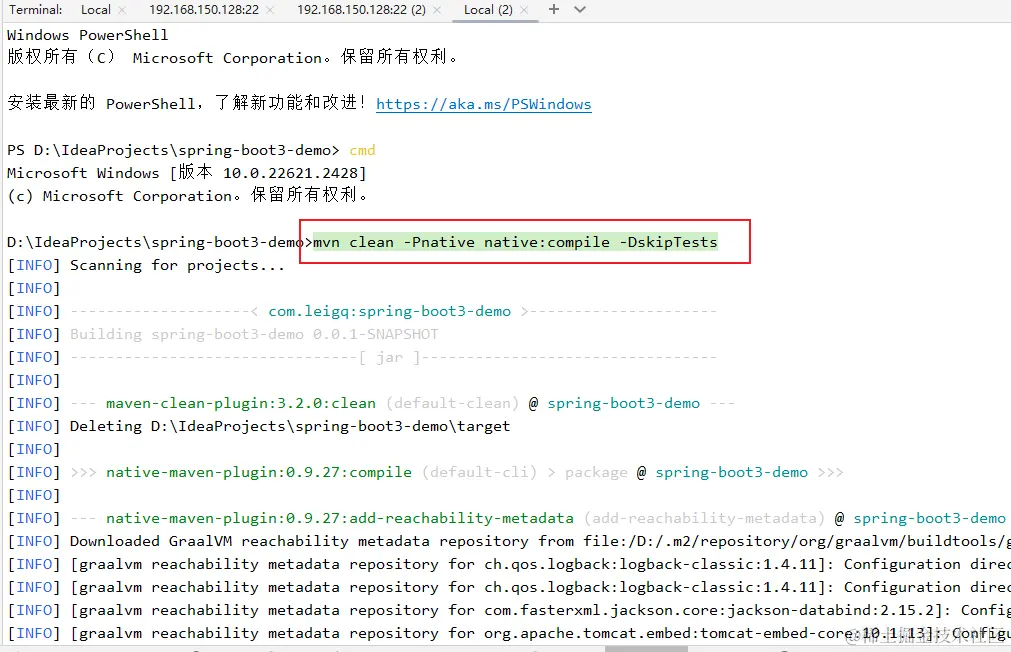Click native-maven-plugin:0.9.27:compile text
The width and height of the screenshot is (1011, 652).
pos(259,473)
